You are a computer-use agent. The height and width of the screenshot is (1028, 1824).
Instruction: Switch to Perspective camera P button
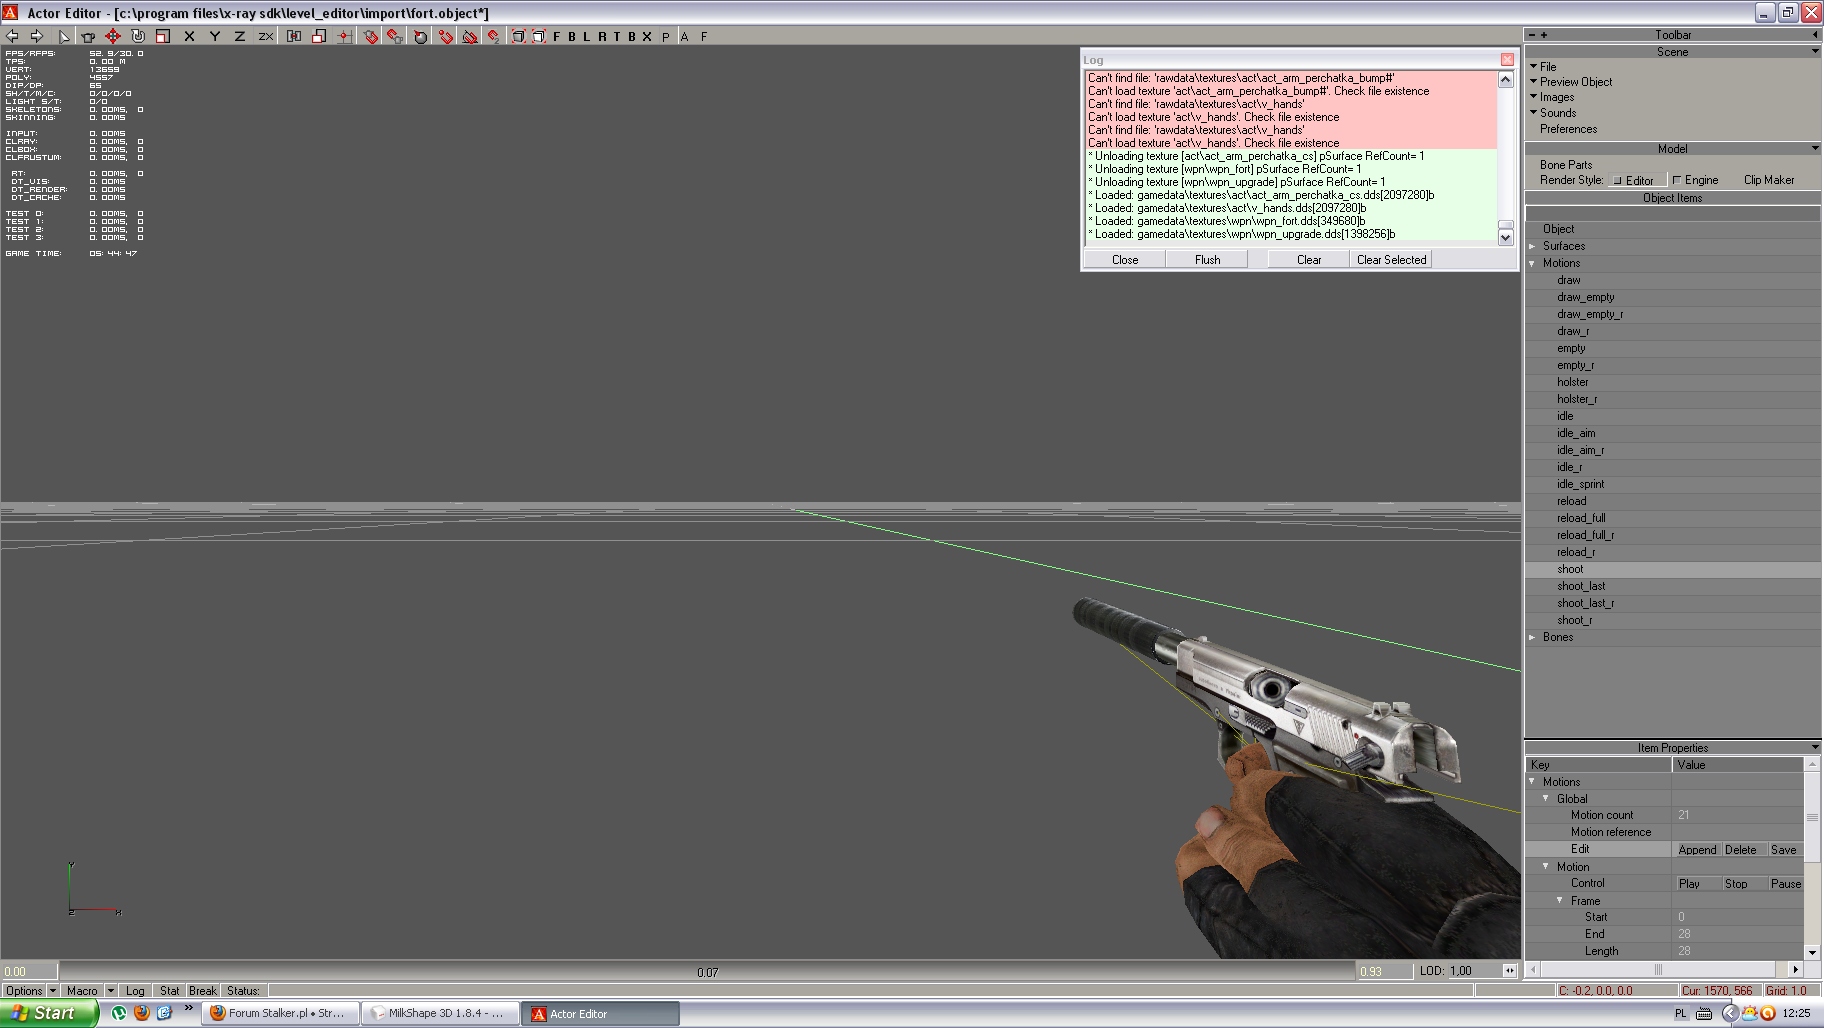click(666, 36)
